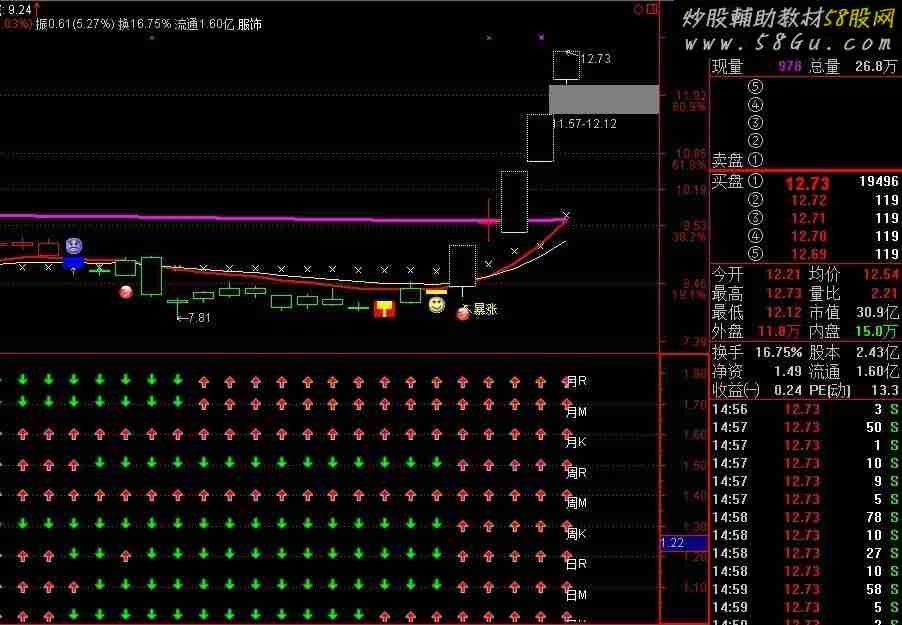Click the bid price 12.69

coord(808,254)
